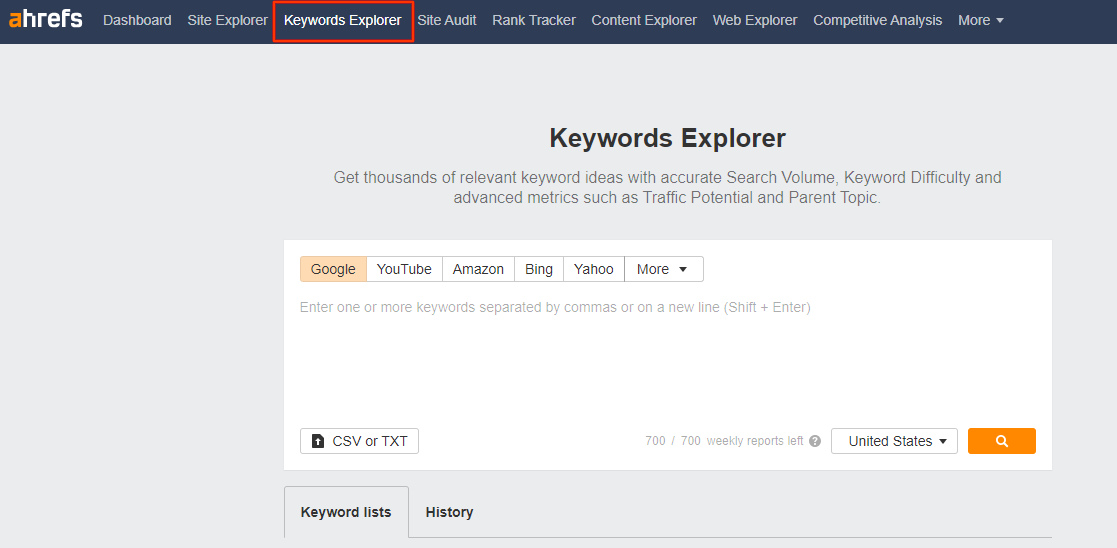Click the weekly reports help question icon
The height and width of the screenshot is (548, 1117).
(815, 441)
